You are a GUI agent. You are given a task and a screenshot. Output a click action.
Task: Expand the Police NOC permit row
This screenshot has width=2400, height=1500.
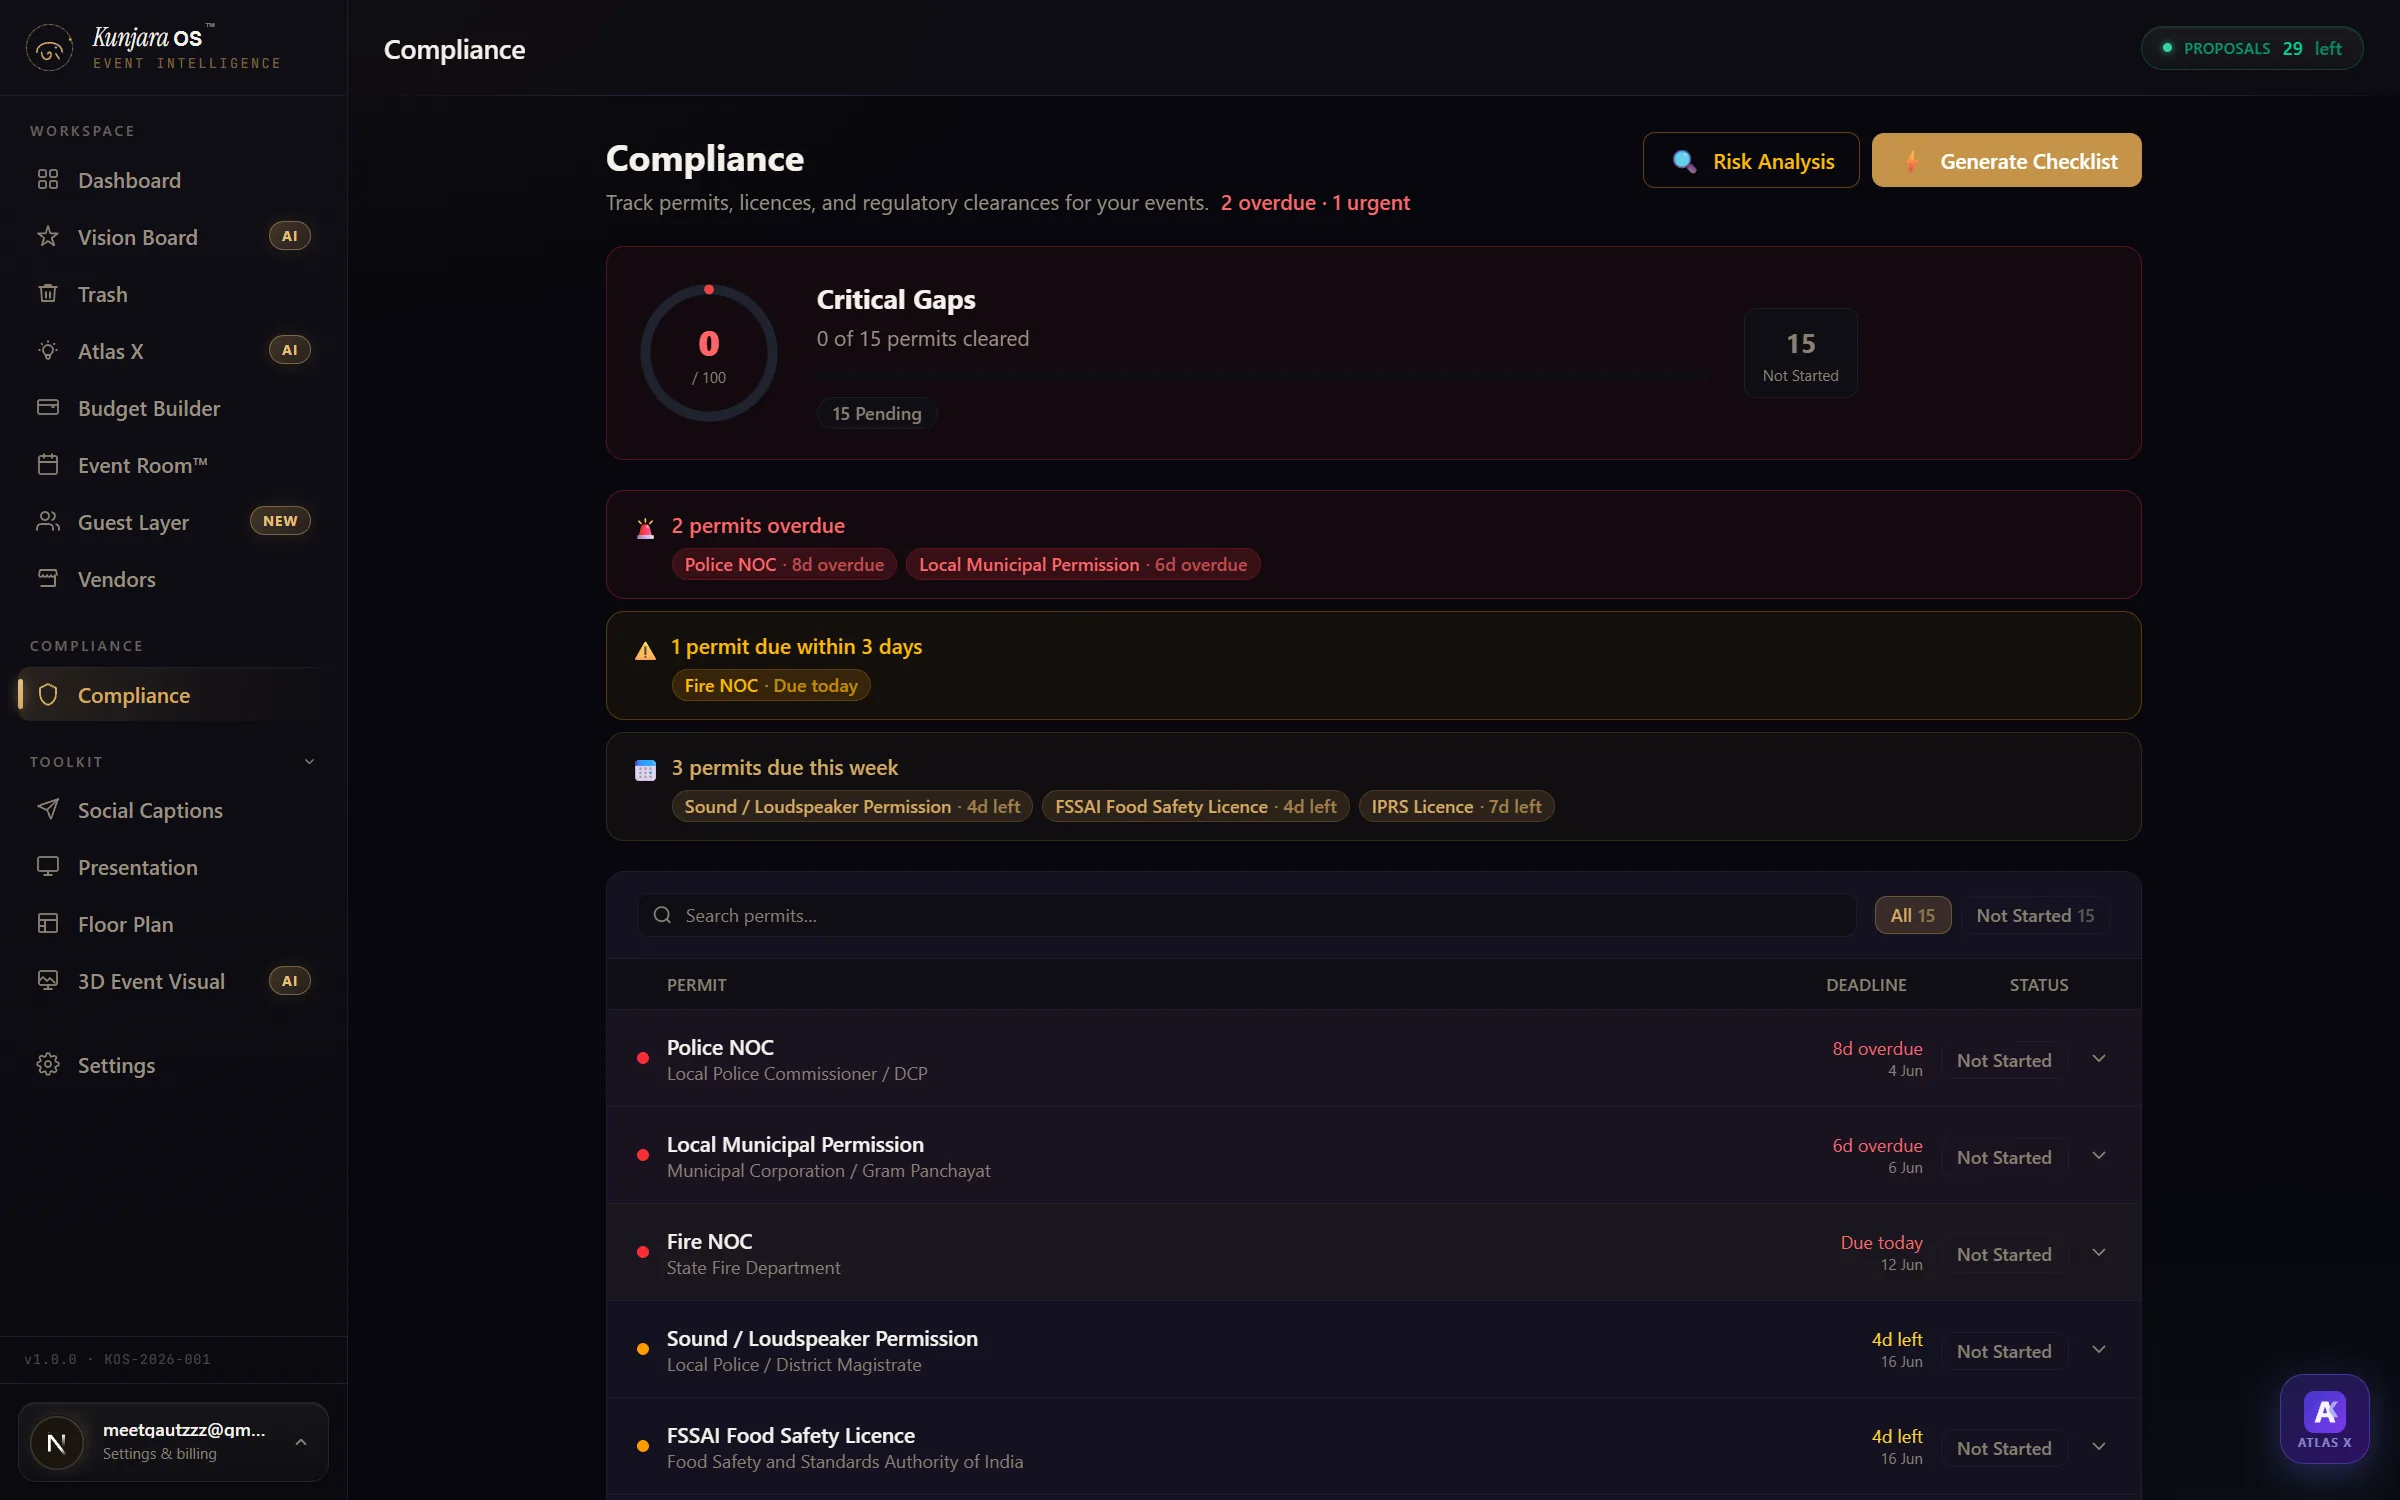2099,1059
